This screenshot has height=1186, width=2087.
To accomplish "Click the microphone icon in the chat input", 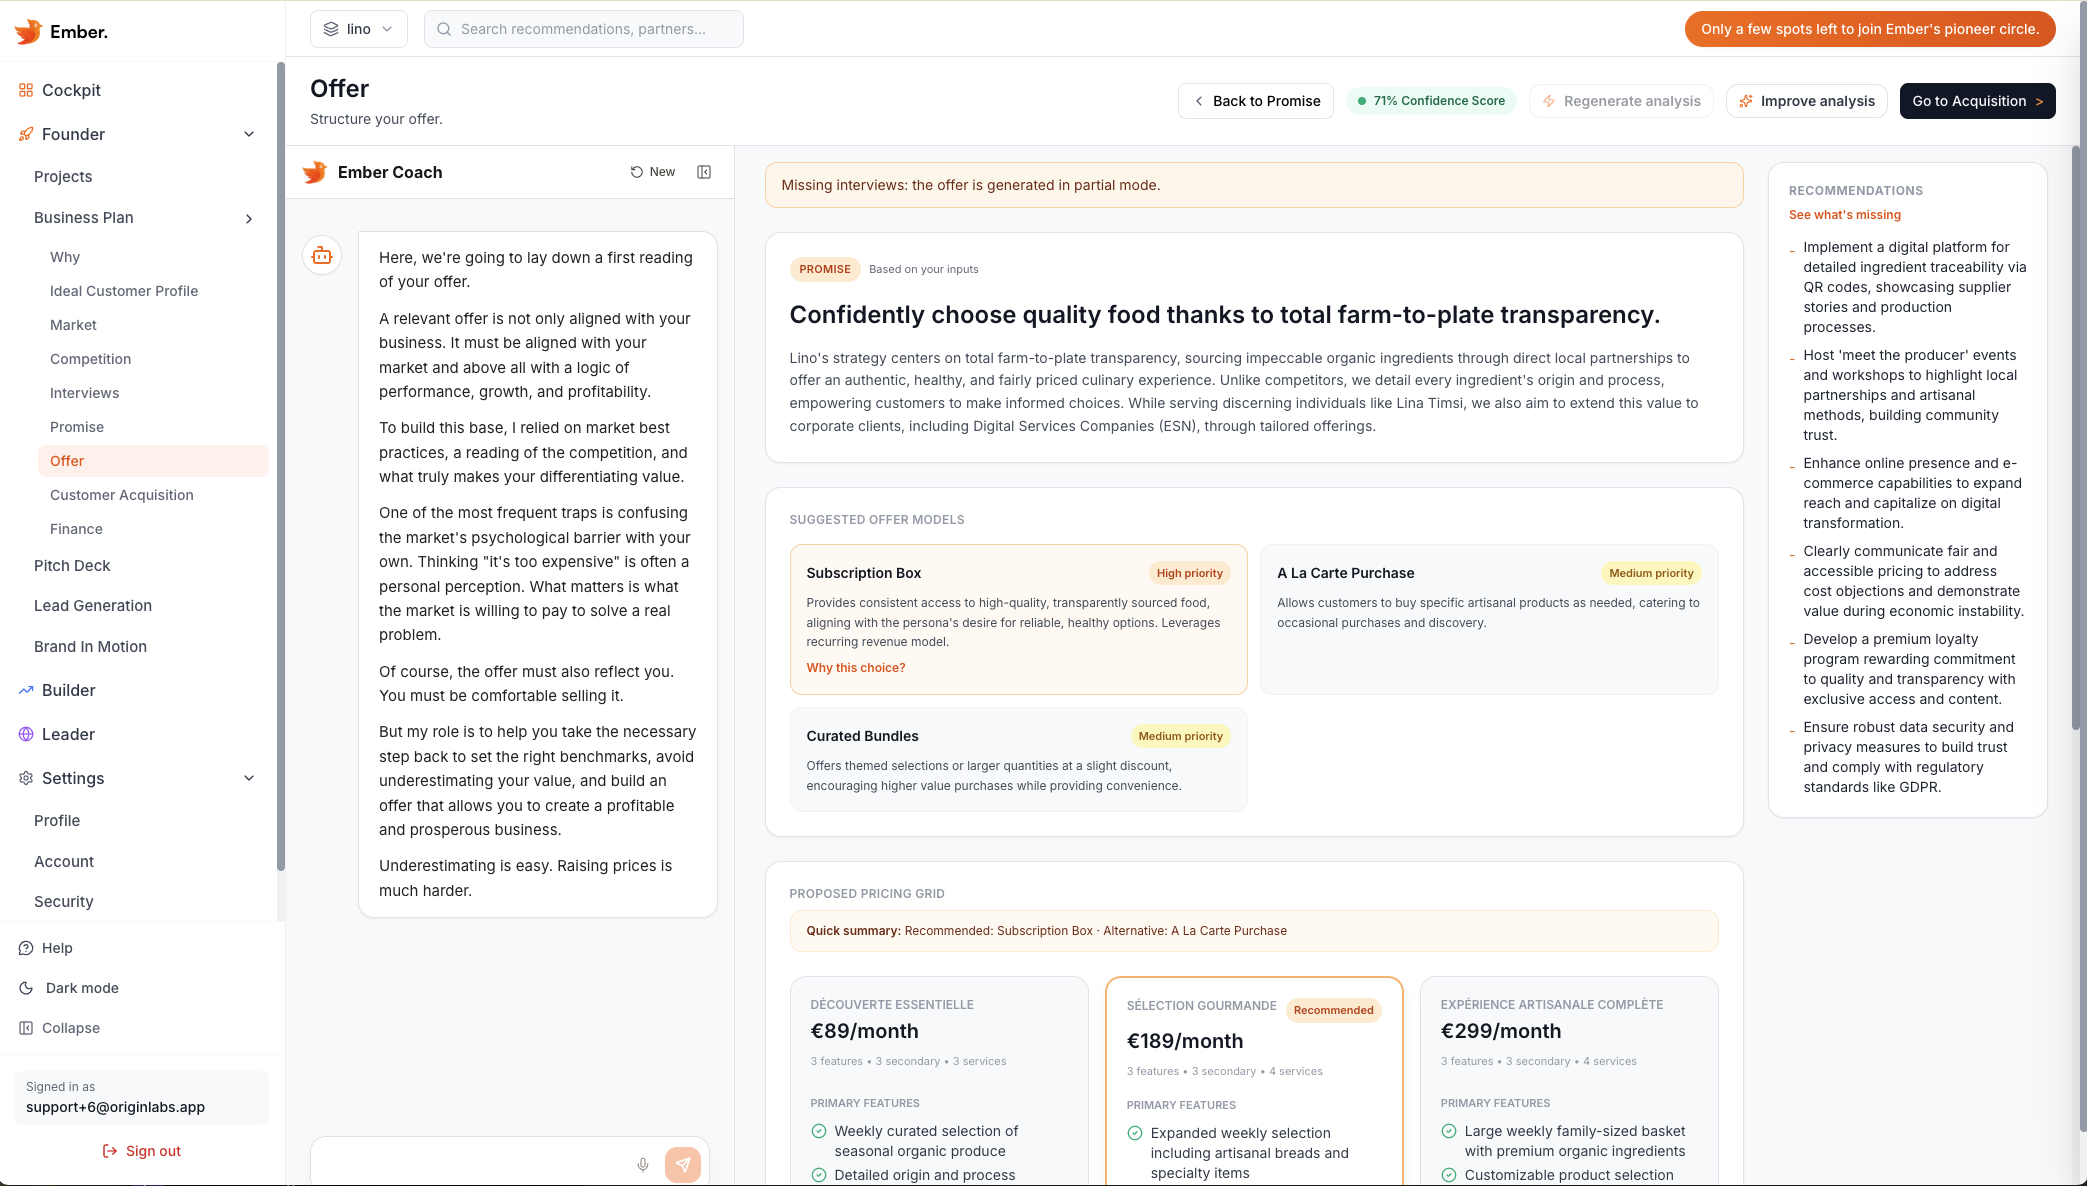I will [x=643, y=1164].
